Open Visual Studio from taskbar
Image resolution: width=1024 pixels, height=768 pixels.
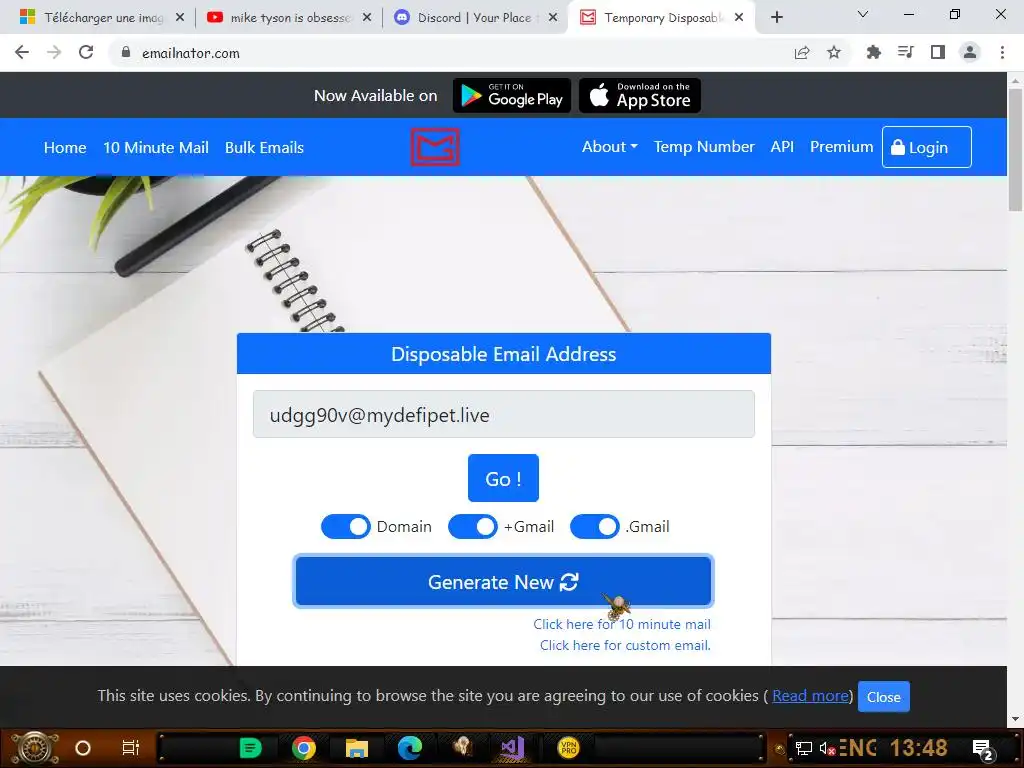coord(514,748)
